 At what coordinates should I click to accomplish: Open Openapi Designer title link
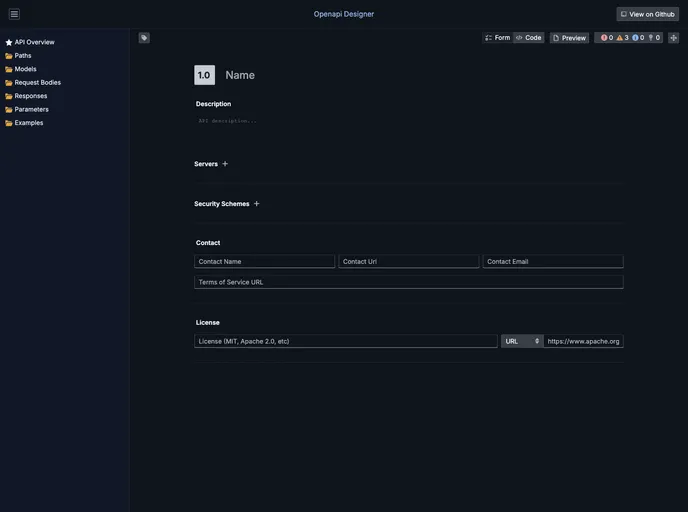[x=344, y=14]
